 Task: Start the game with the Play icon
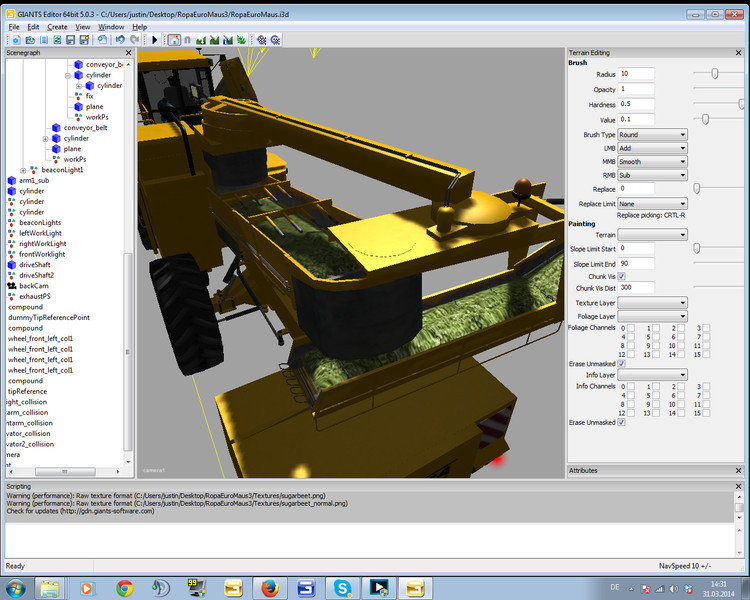tap(154, 40)
